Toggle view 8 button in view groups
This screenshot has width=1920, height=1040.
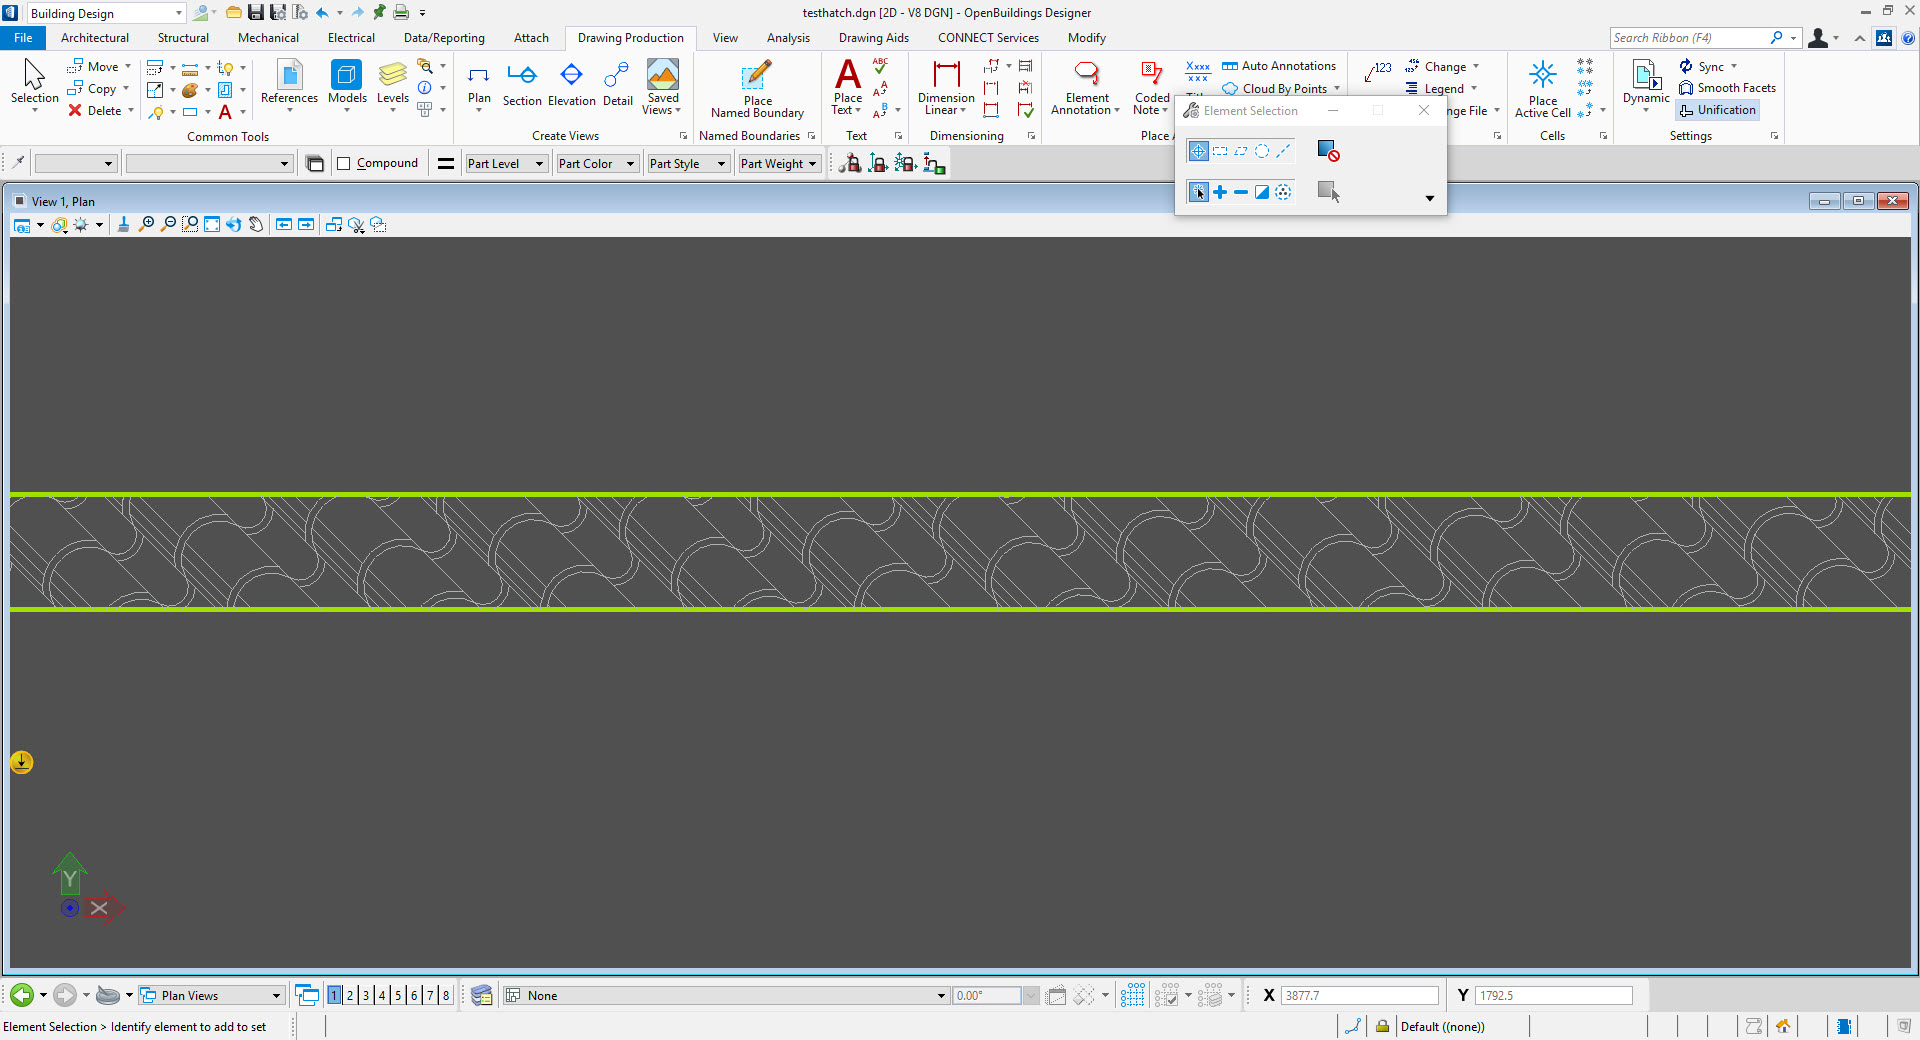446,995
